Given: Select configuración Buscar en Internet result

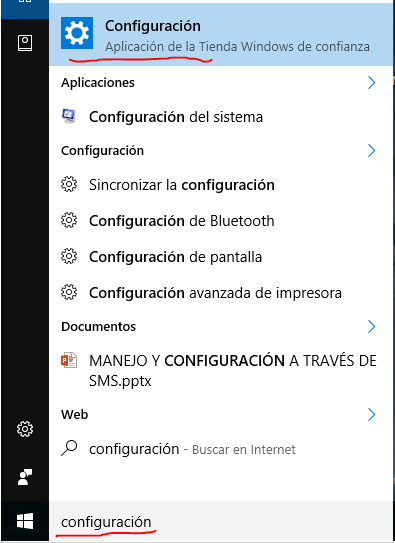Looking at the screenshot, I should click(221, 449).
